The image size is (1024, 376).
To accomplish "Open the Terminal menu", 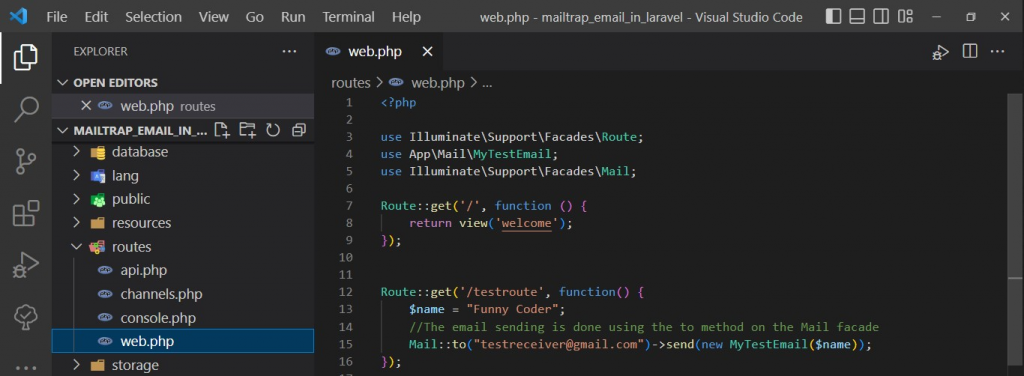I will coord(349,17).
